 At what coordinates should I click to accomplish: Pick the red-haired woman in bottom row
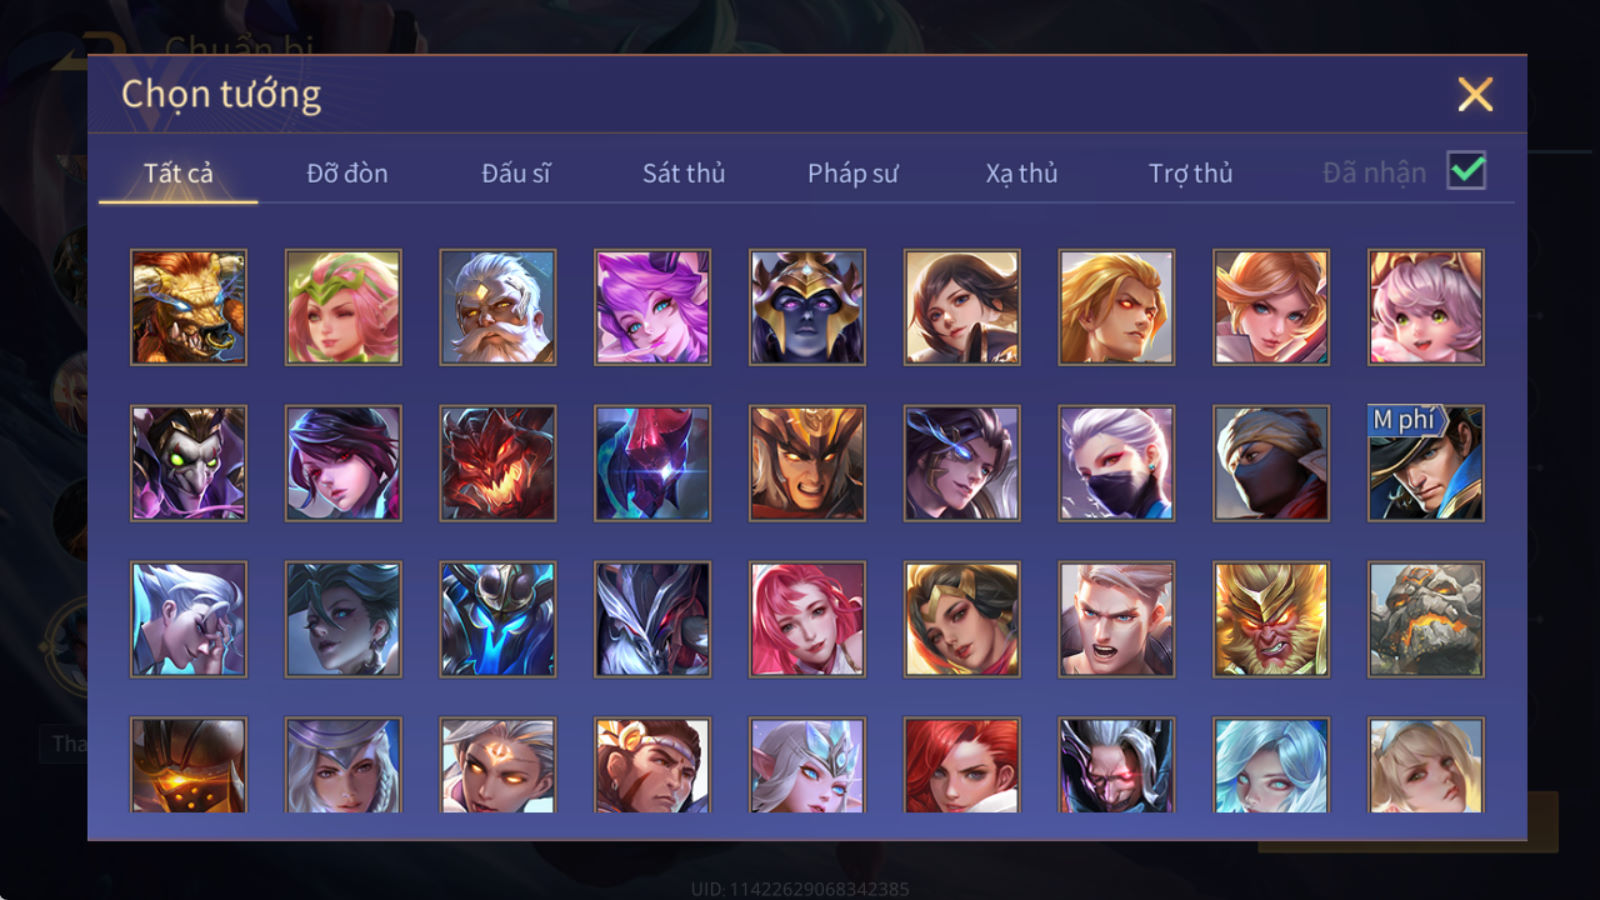[962, 765]
